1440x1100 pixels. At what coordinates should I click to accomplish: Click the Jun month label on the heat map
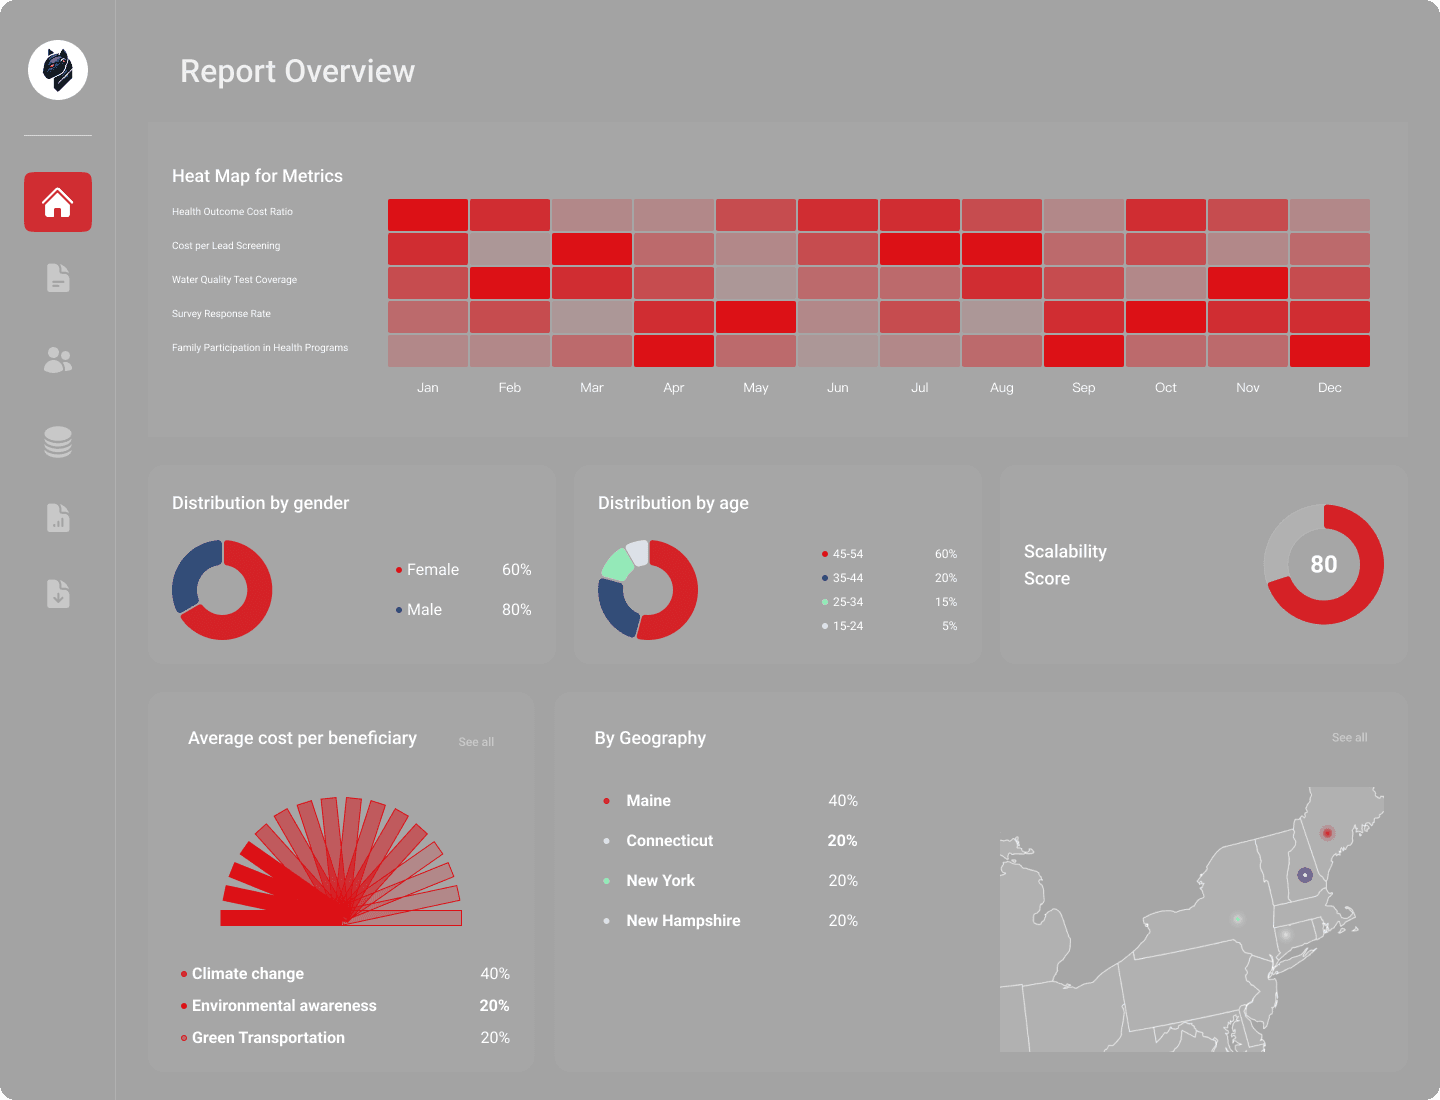pos(838,388)
